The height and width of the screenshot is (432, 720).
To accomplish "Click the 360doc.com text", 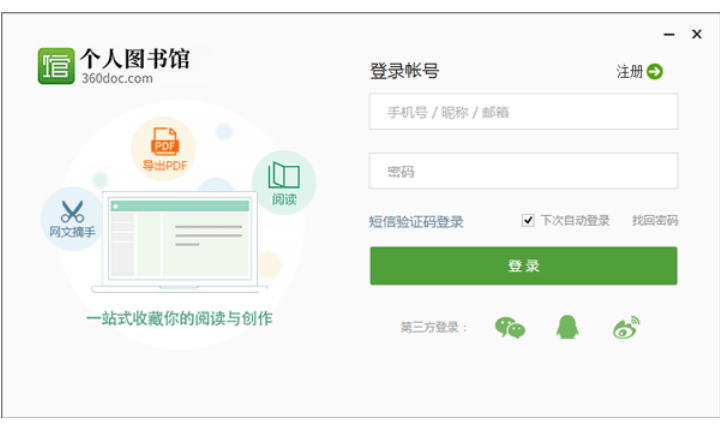I will click(x=117, y=79).
